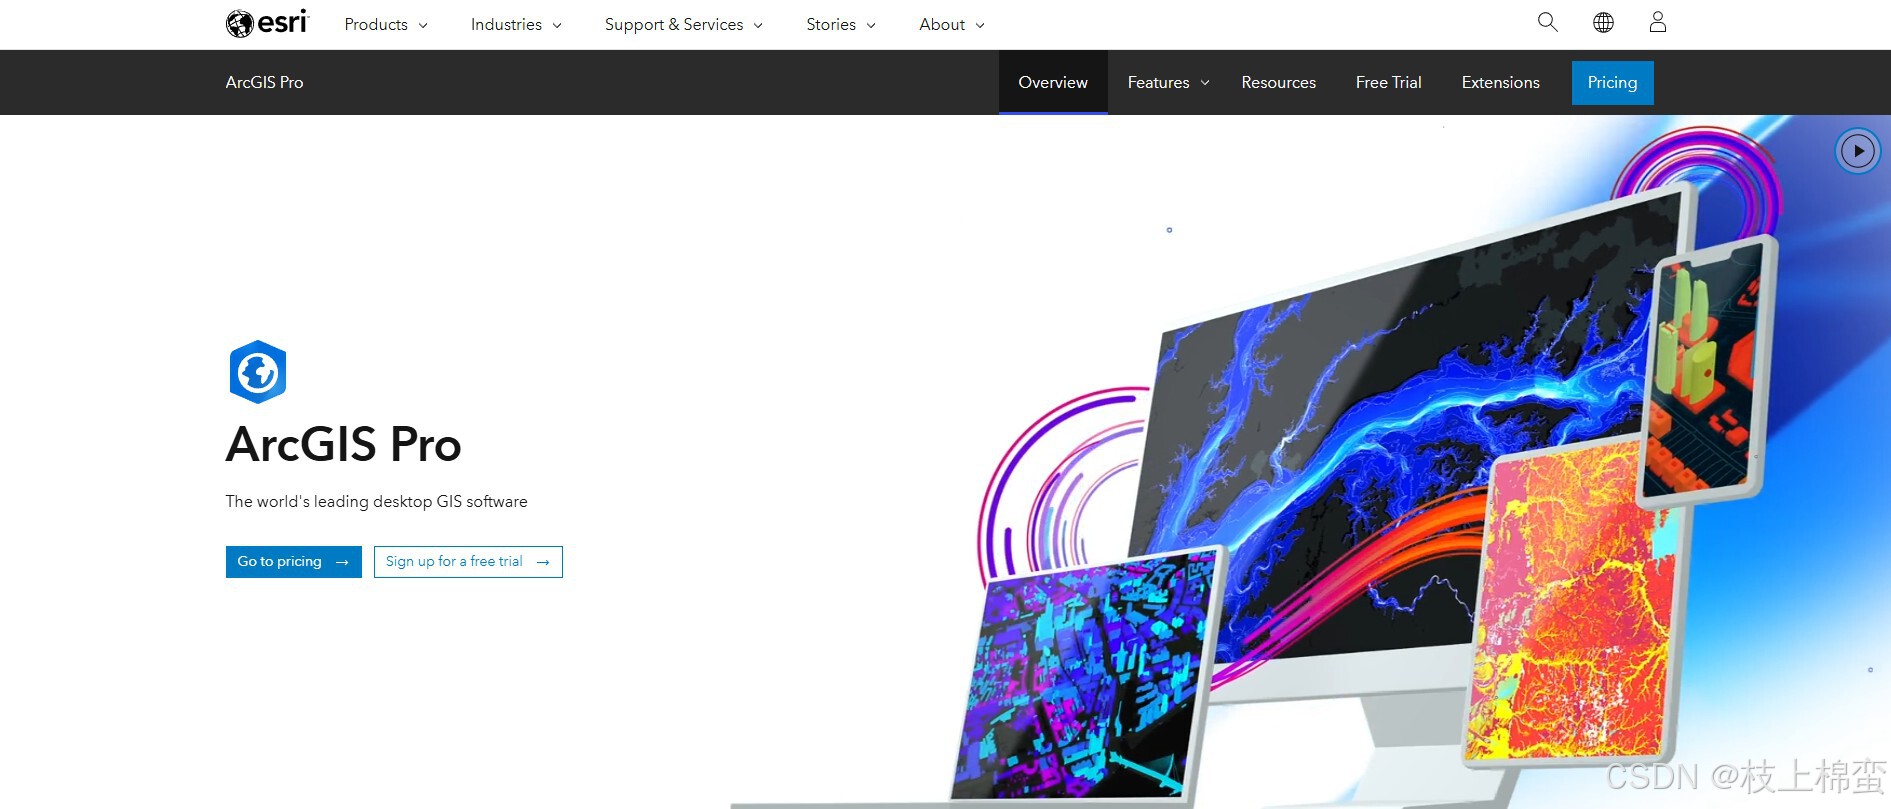Viewport: 1891px width, 809px height.
Task: Click the ArcGIS Pro hexagon product icon
Action: [x=258, y=372]
